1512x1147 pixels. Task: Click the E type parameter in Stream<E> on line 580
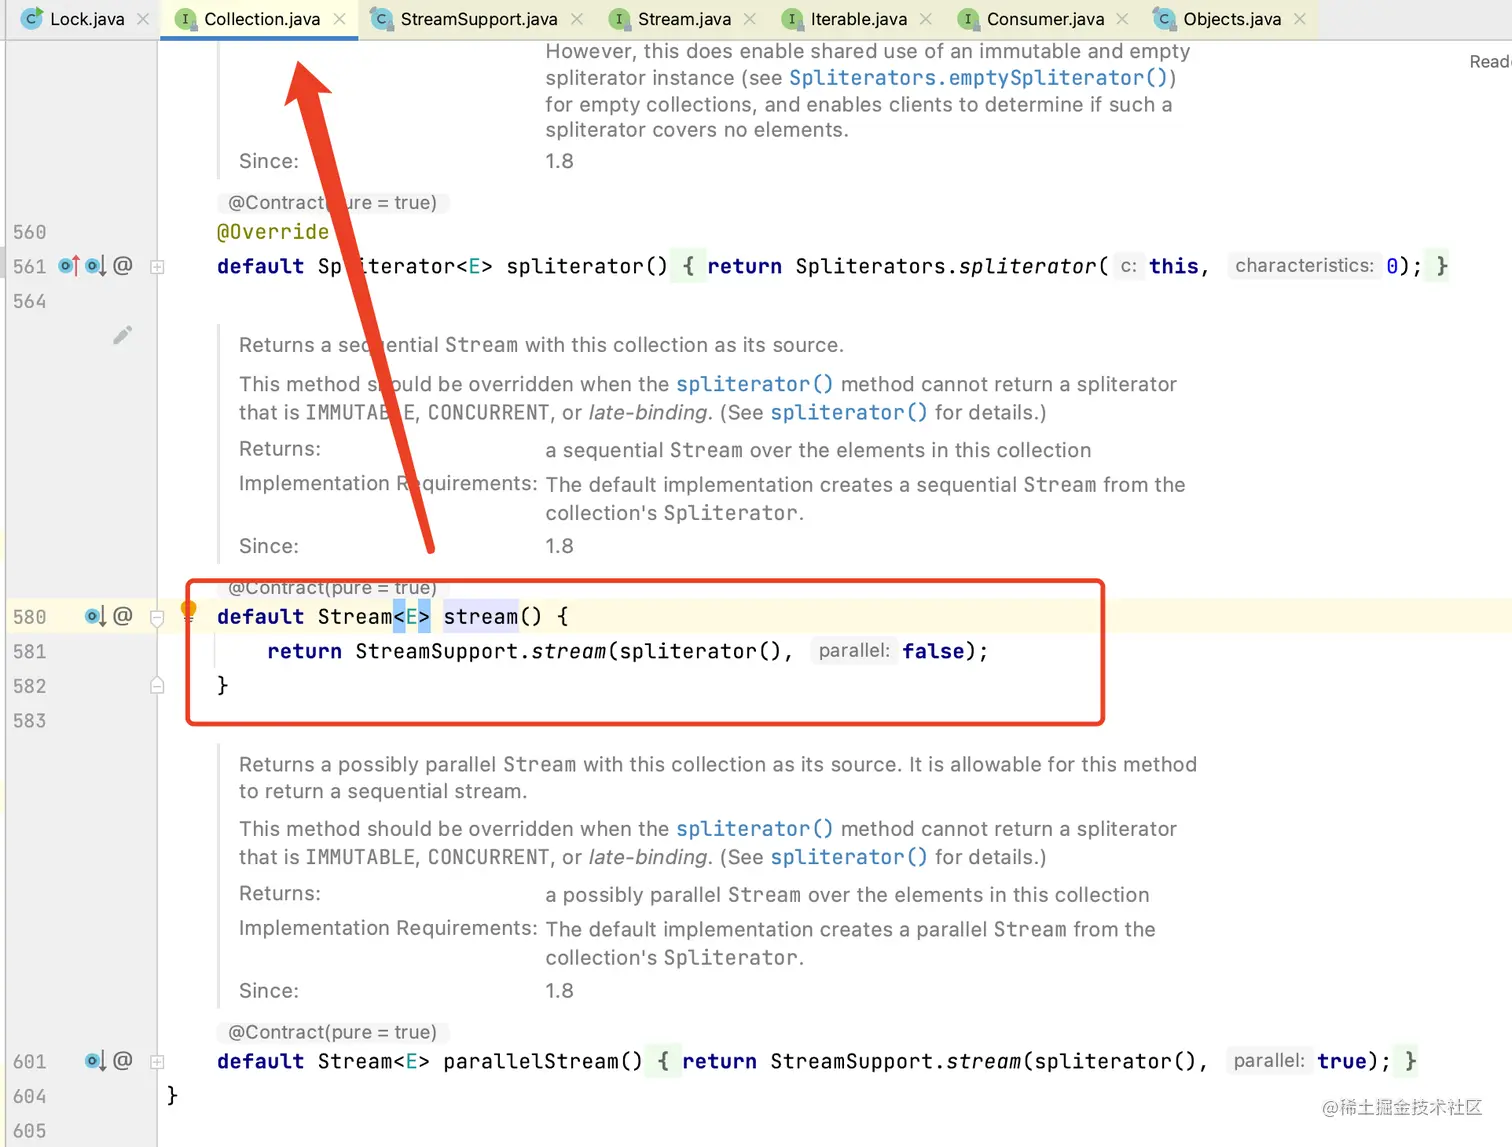pyautogui.click(x=412, y=616)
